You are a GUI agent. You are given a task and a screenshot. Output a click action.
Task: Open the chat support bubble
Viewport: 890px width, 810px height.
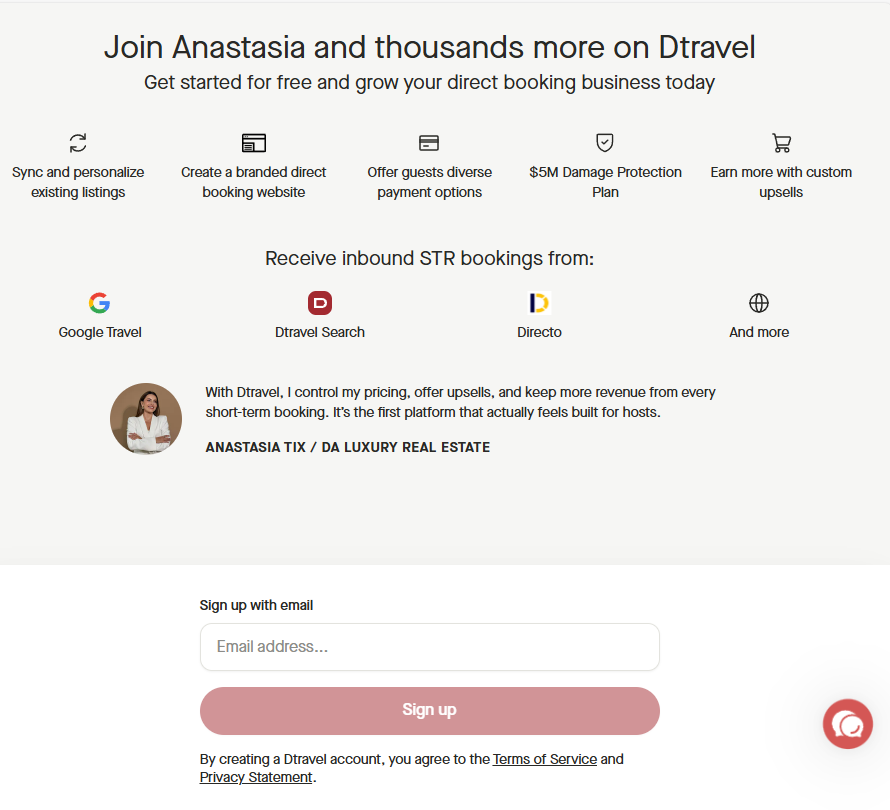pos(848,724)
